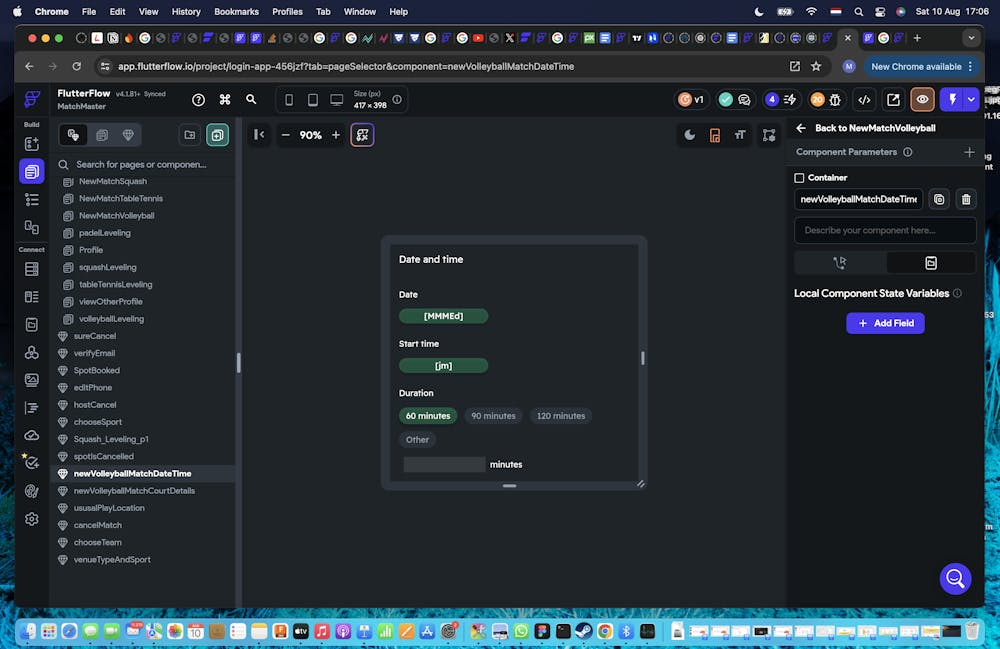Toggle dark mode moon icon on canvas
Viewport: 1000px width, 649px height.
[690, 135]
